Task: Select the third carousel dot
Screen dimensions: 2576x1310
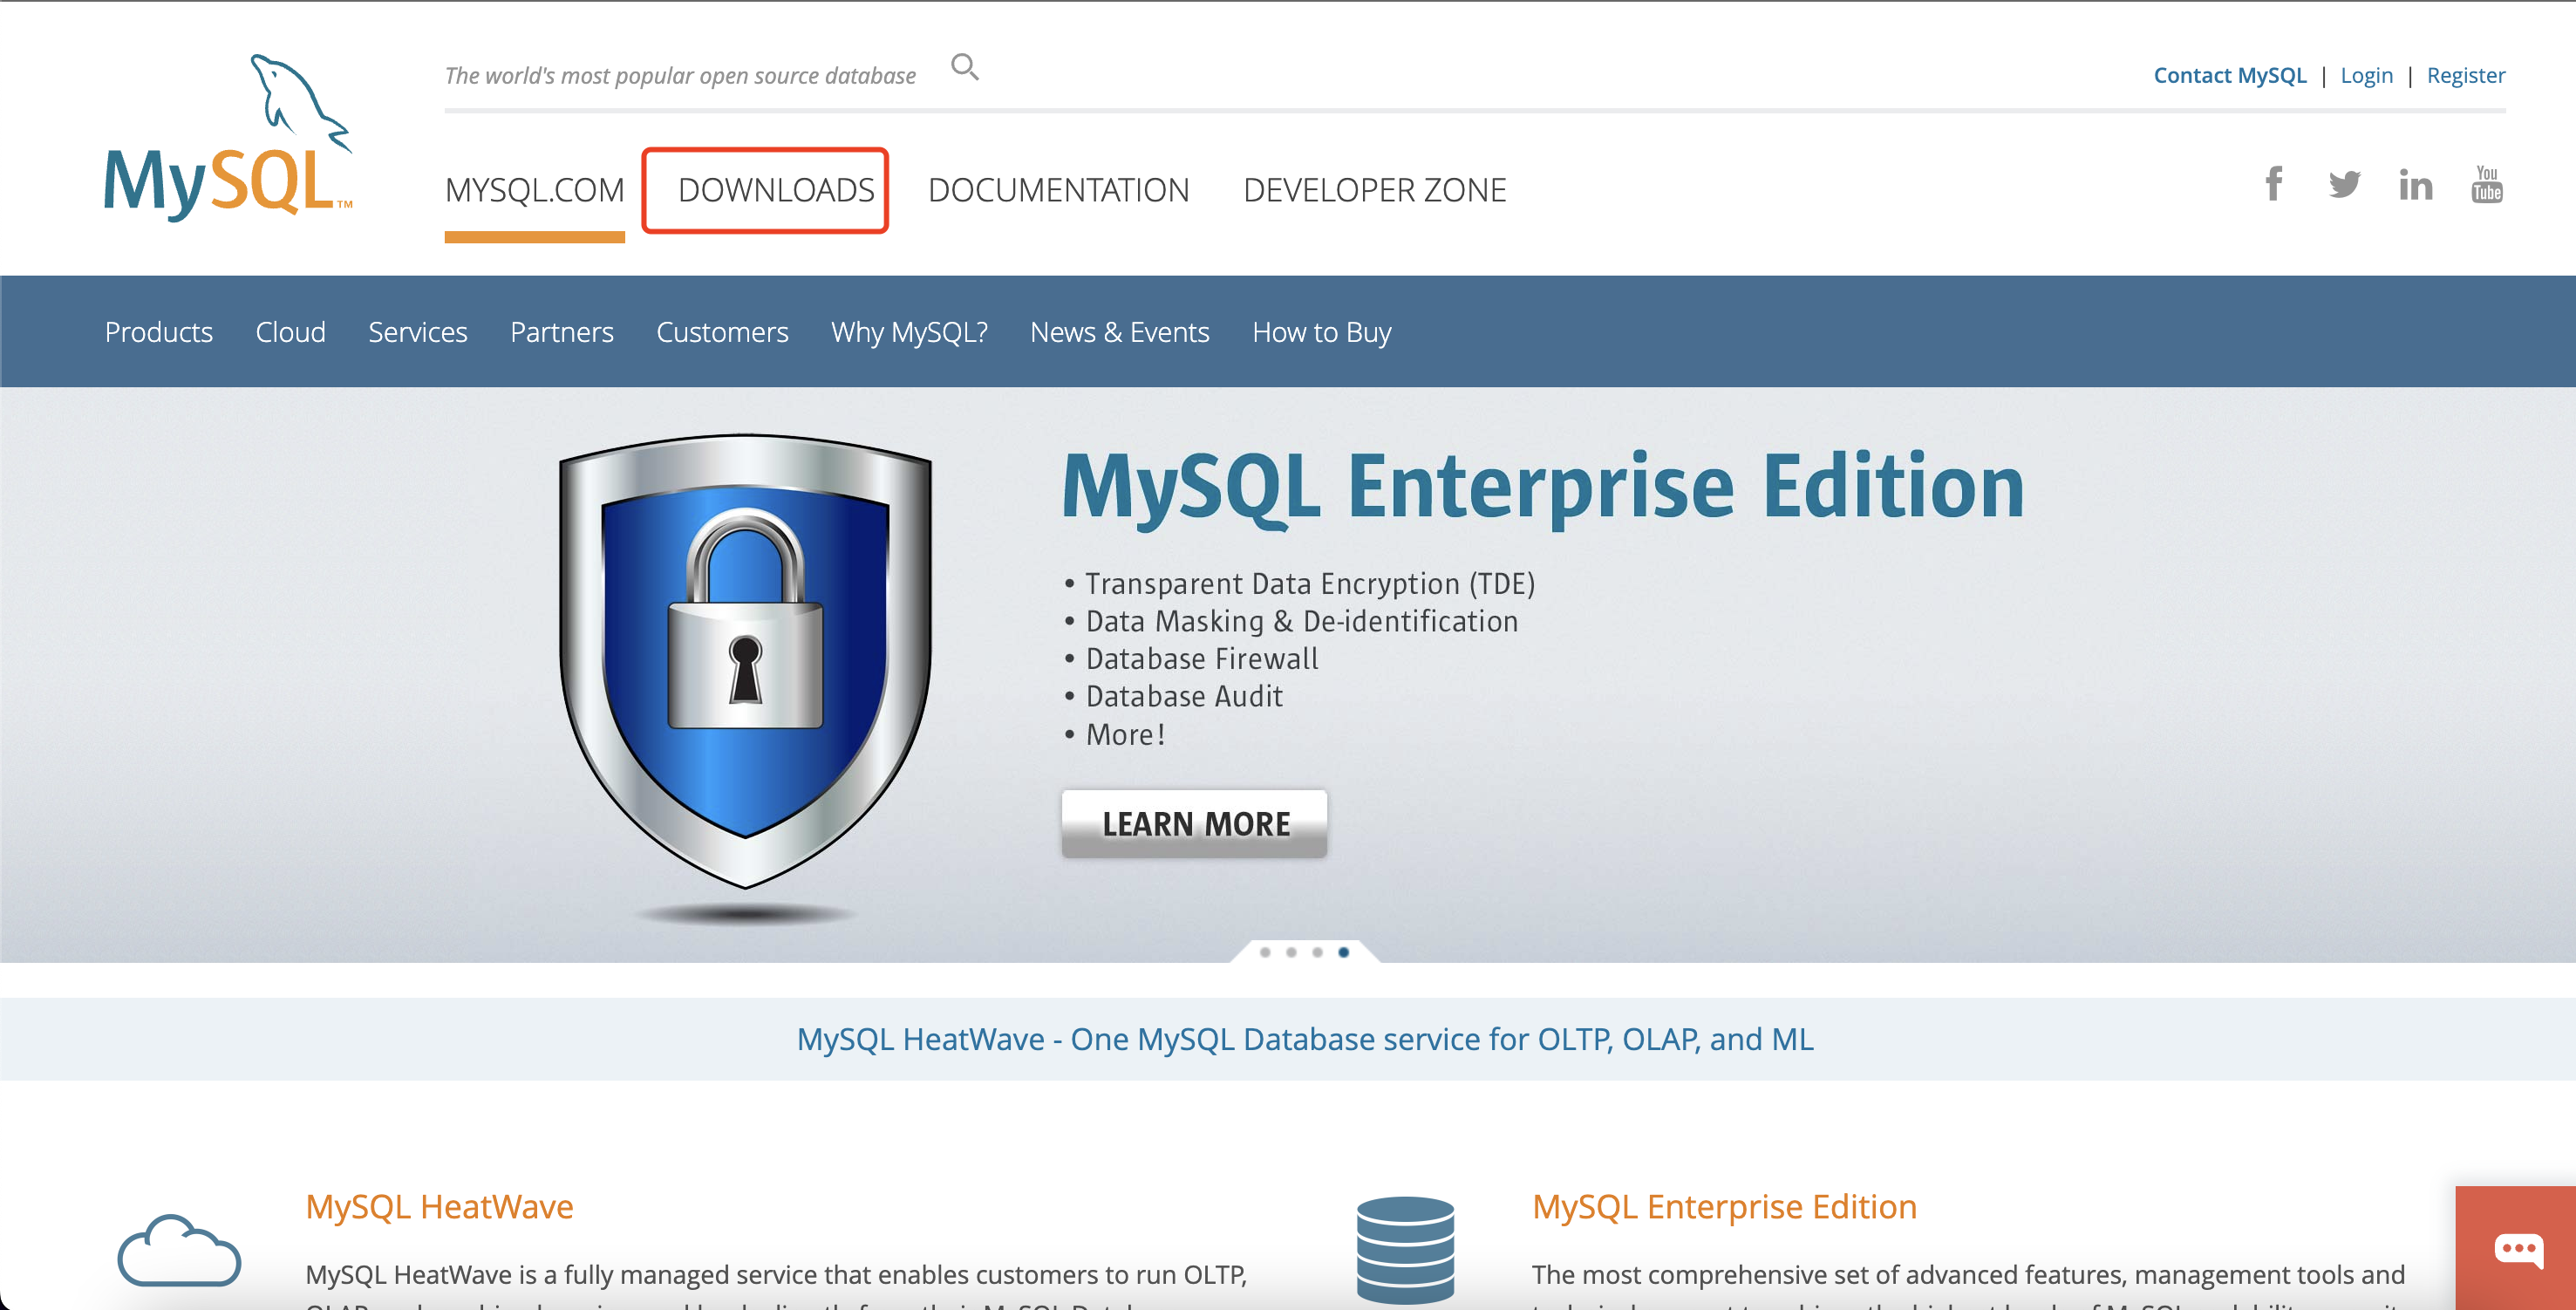Action: click(1317, 952)
